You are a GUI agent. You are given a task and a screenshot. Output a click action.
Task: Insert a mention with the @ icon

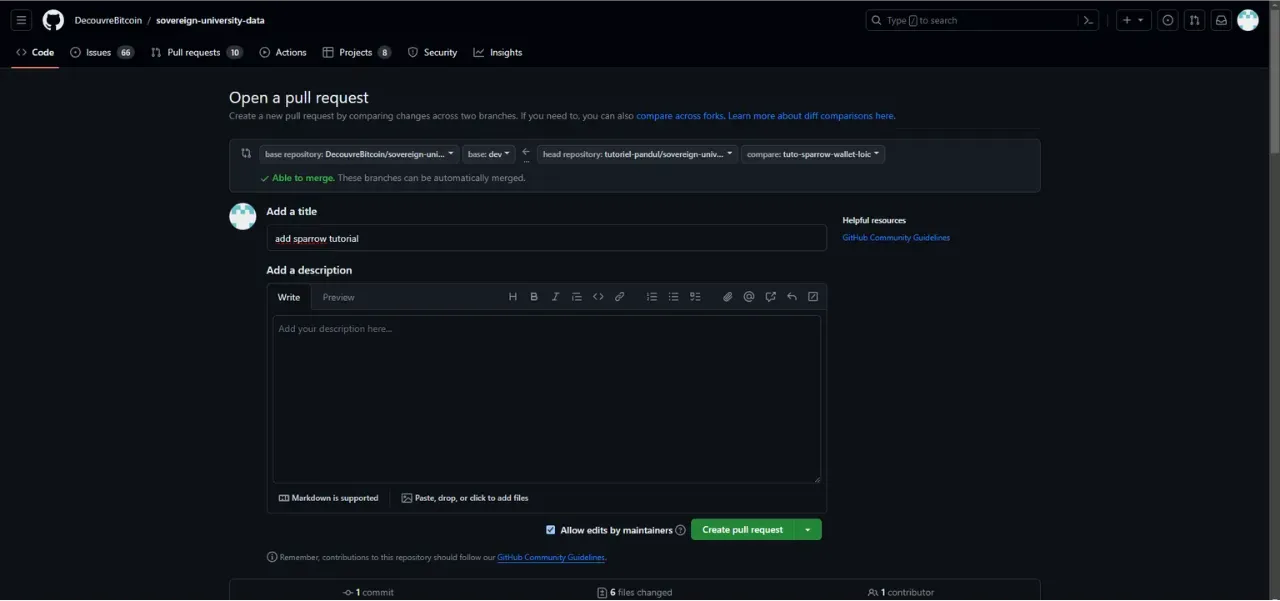click(x=749, y=297)
